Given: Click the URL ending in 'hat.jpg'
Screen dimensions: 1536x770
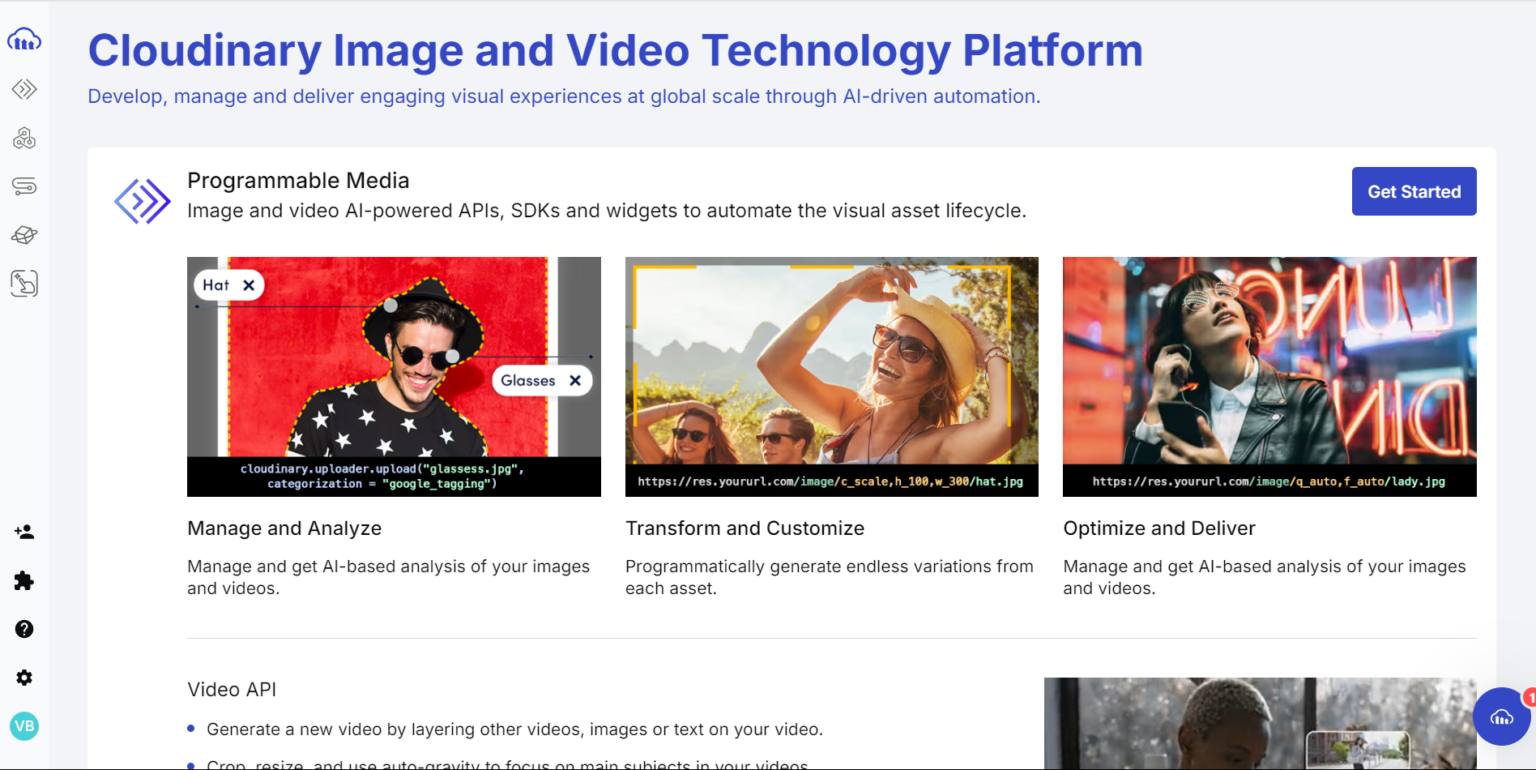Looking at the screenshot, I should point(831,481).
